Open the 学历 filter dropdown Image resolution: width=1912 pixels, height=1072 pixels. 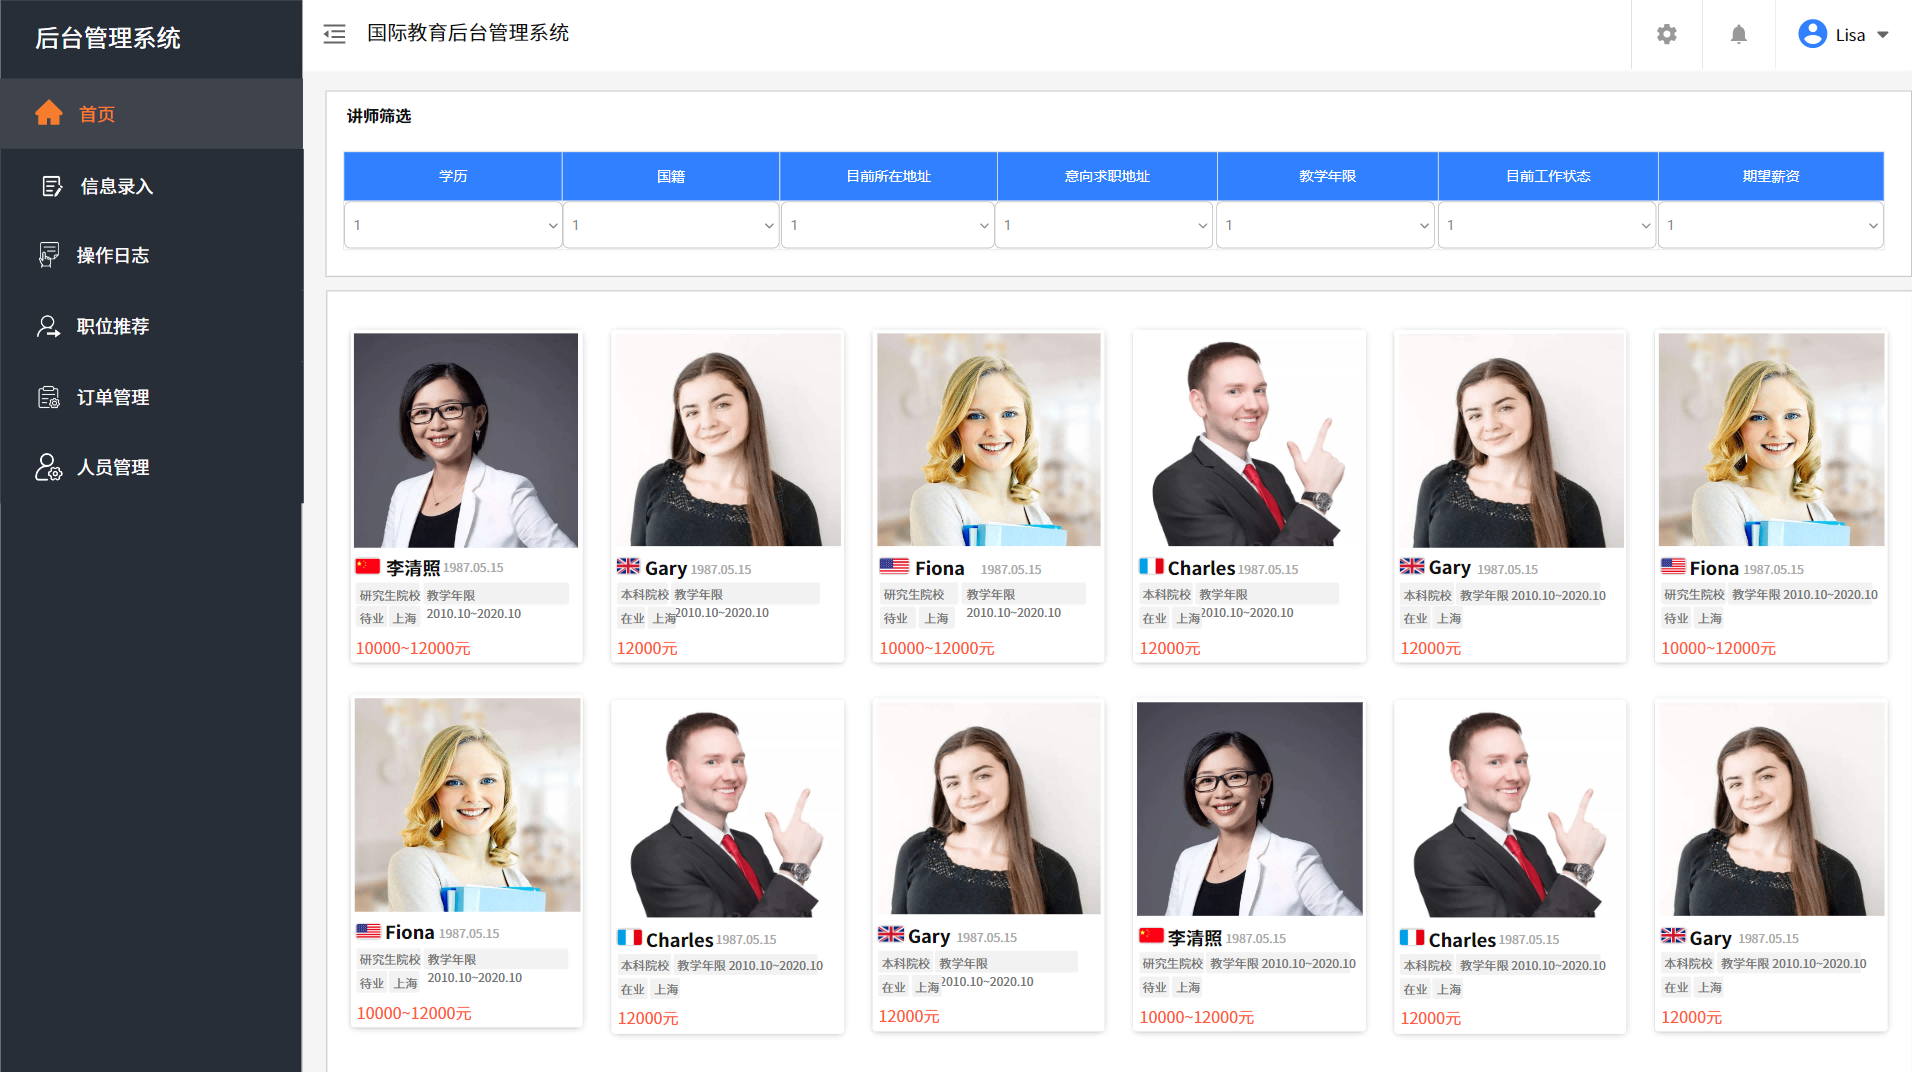point(453,225)
